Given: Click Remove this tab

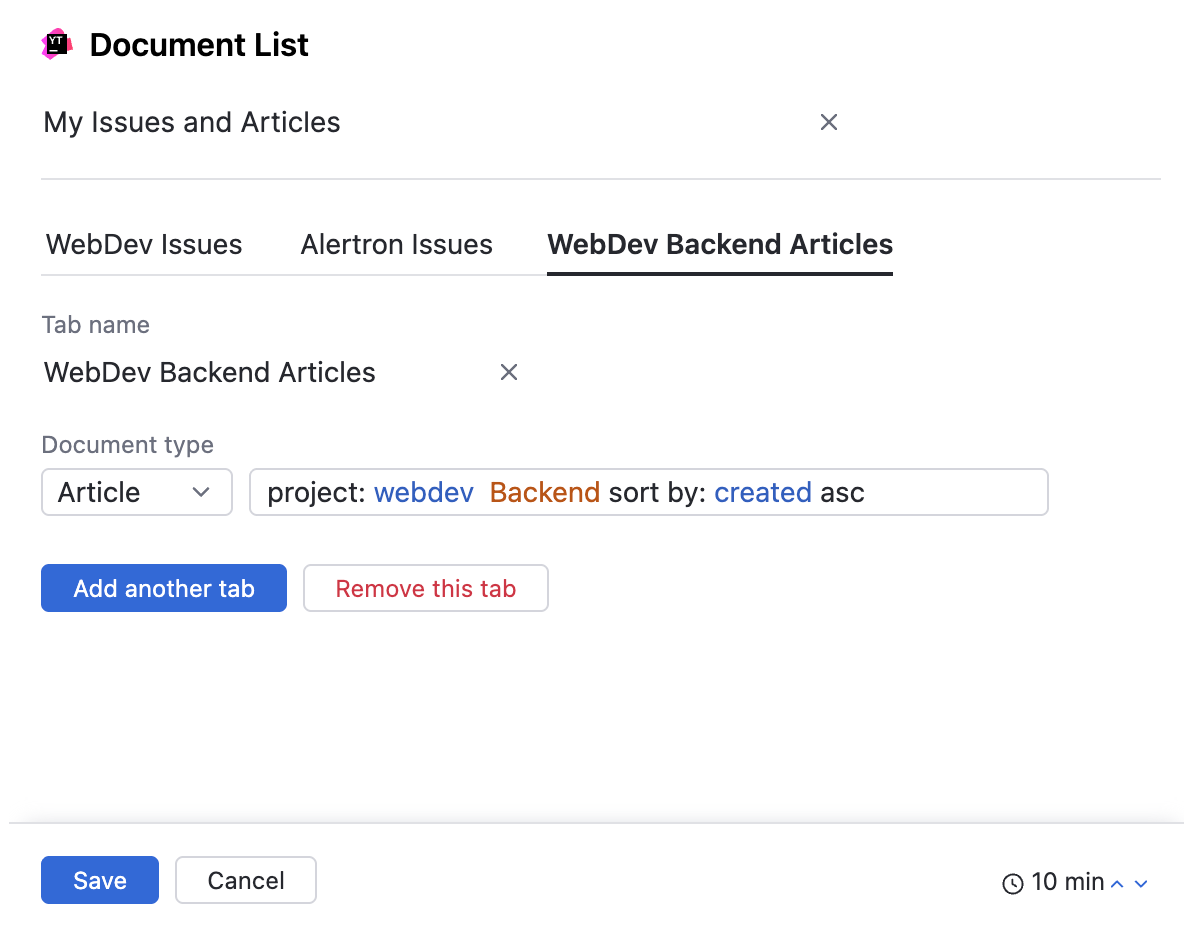Looking at the screenshot, I should pyautogui.click(x=425, y=588).
